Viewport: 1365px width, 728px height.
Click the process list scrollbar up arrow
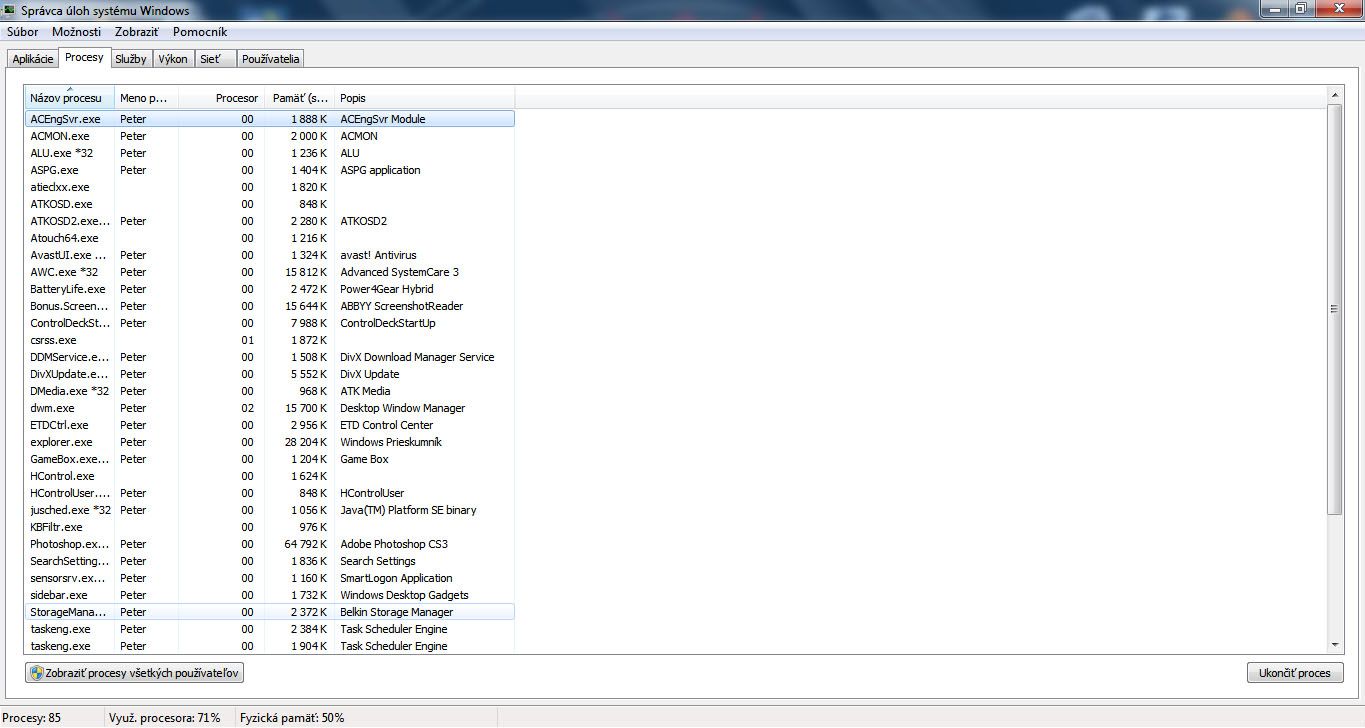pos(1335,95)
